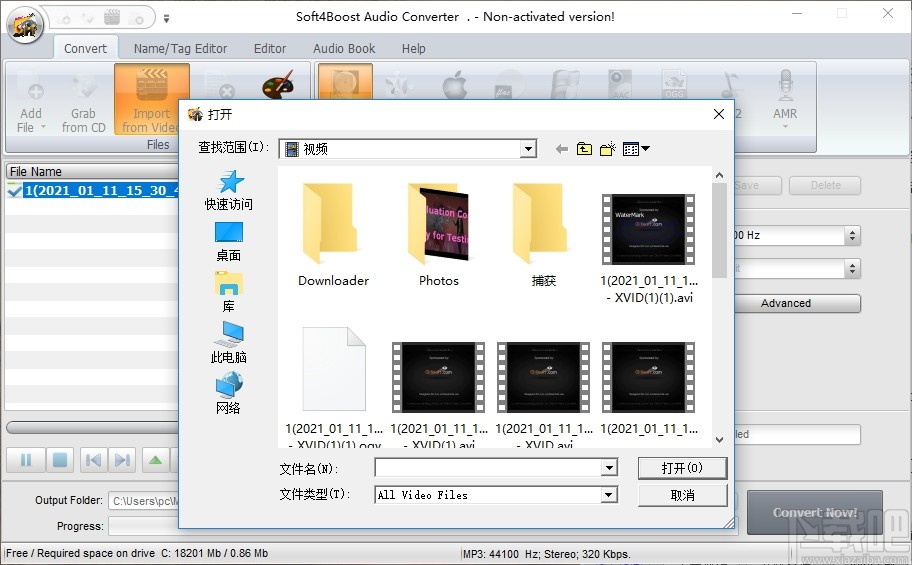Click the 取消 cancel button
The height and width of the screenshot is (565, 912).
tap(682, 495)
